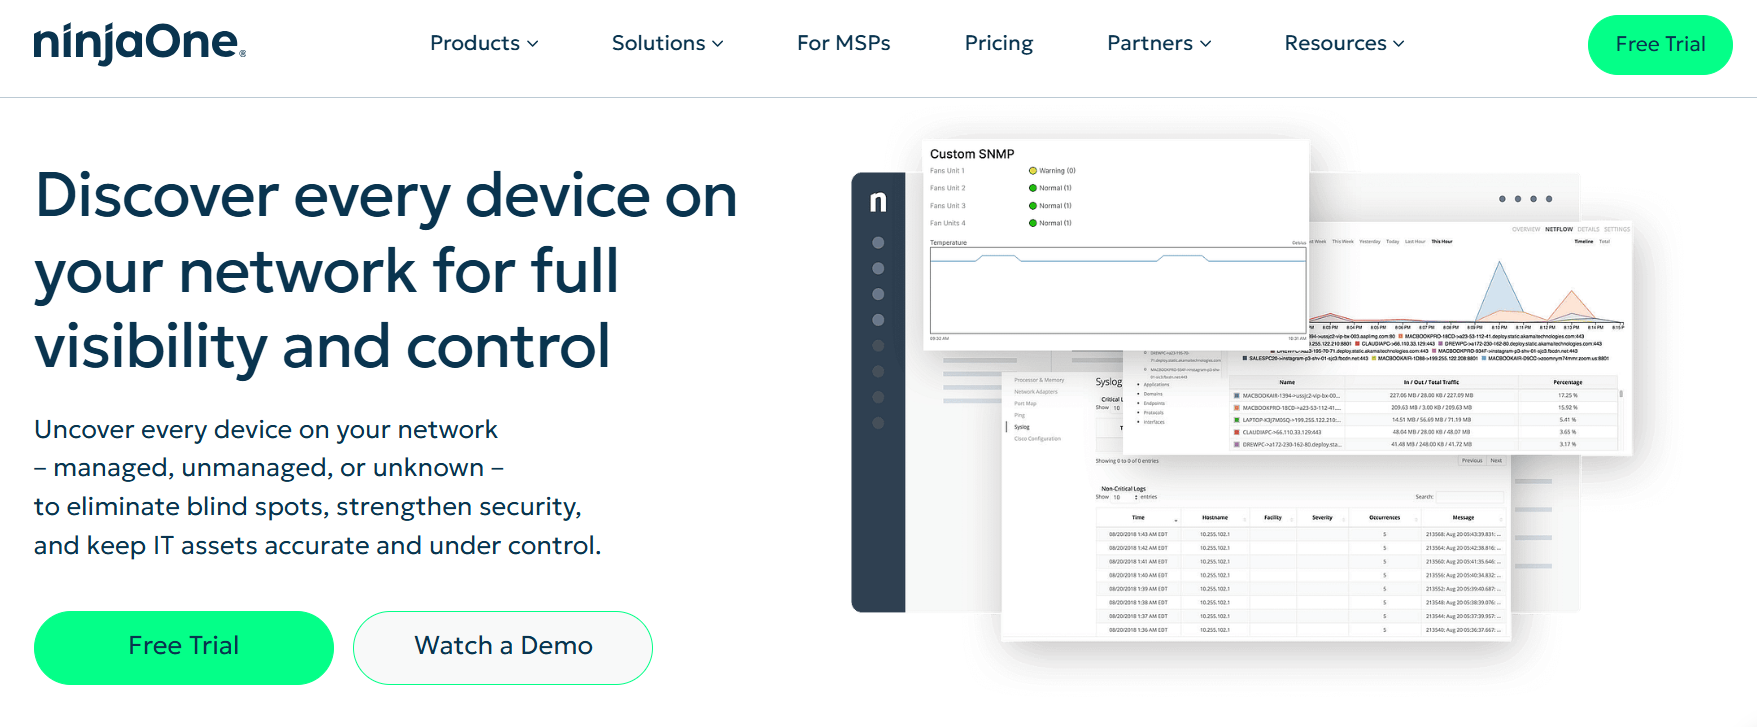Click Free Trial in the navigation bar
Screen dimensions: 1757x727
pyautogui.click(x=1660, y=44)
